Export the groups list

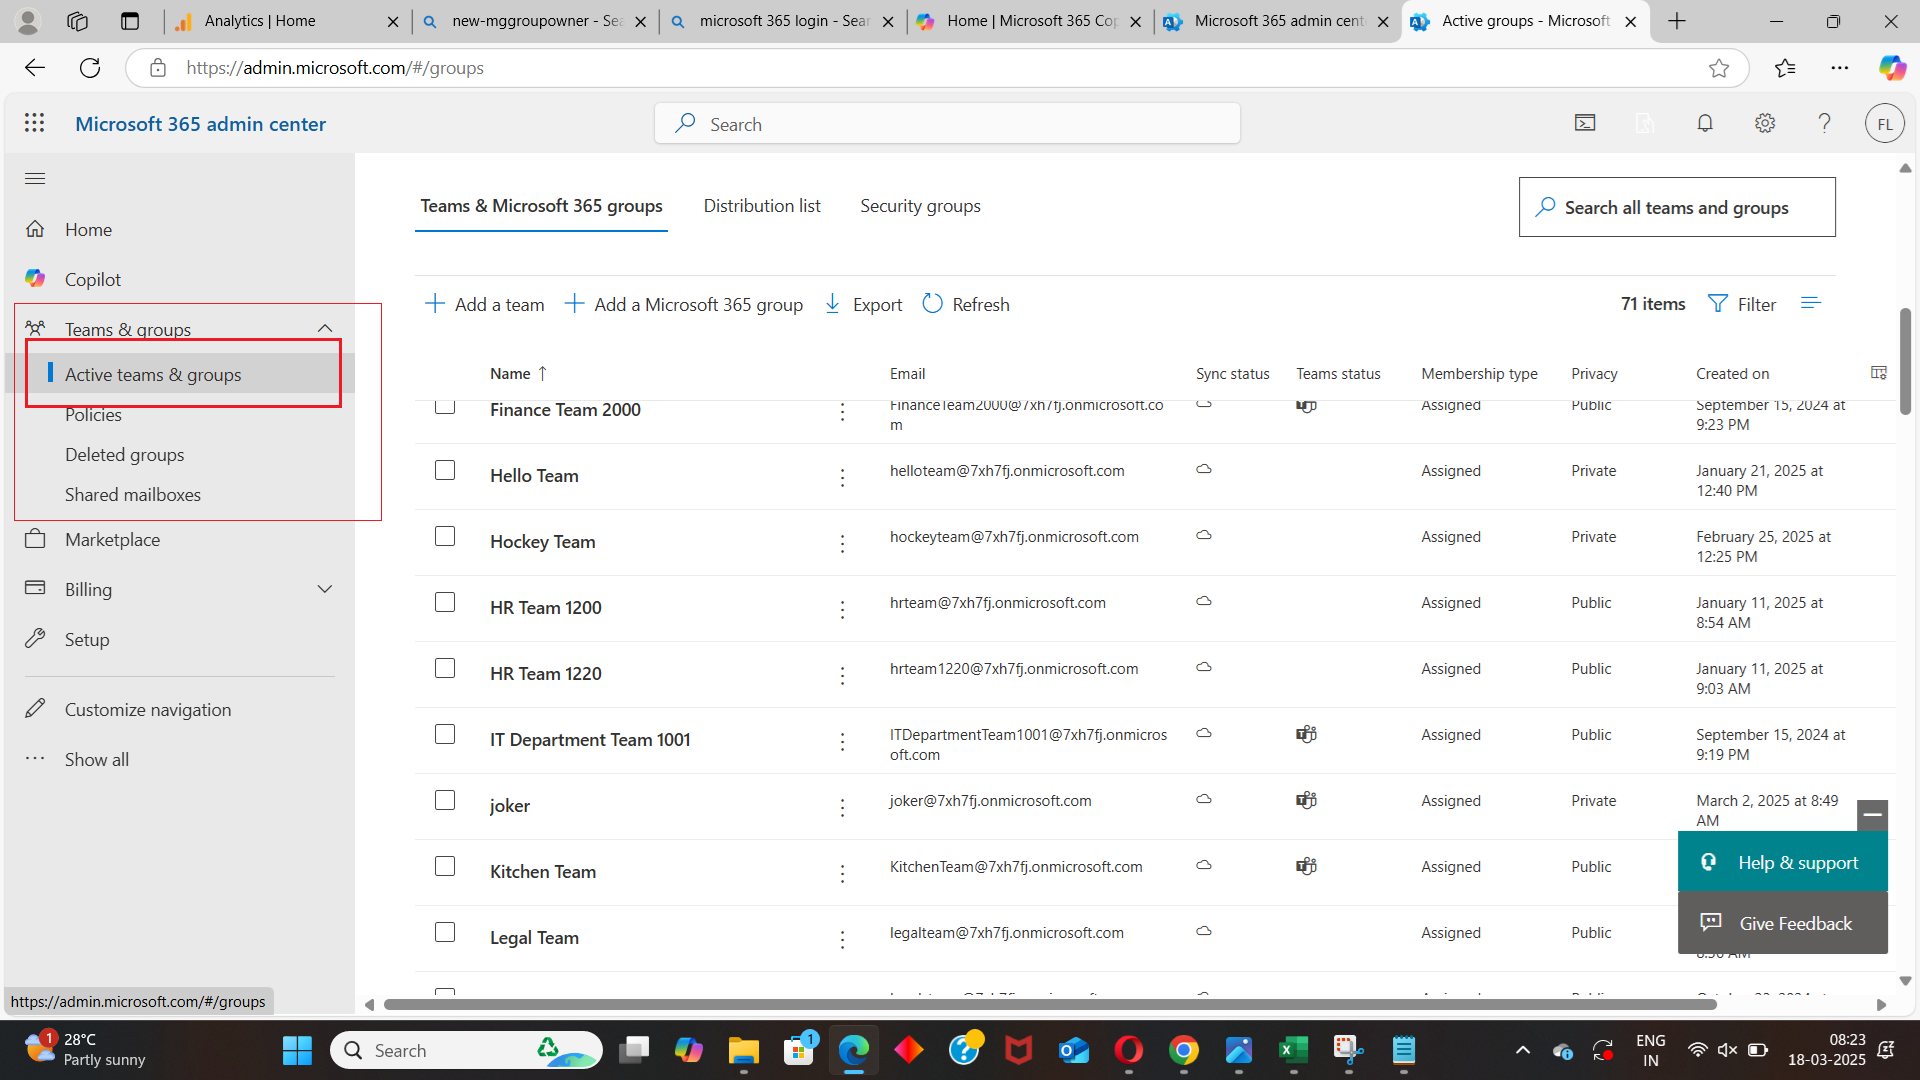pyautogui.click(x=863, y=304)
